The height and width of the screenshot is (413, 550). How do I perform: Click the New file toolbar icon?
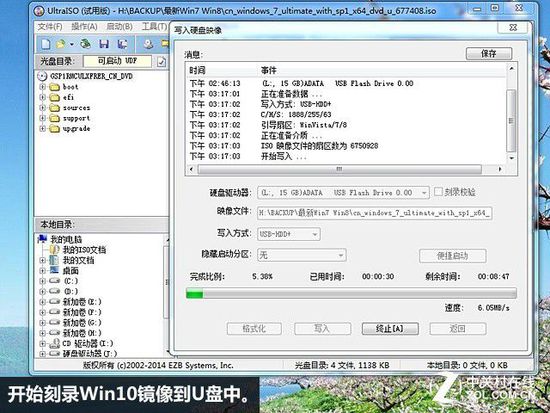pyautogui.click(x=46, y=44)
